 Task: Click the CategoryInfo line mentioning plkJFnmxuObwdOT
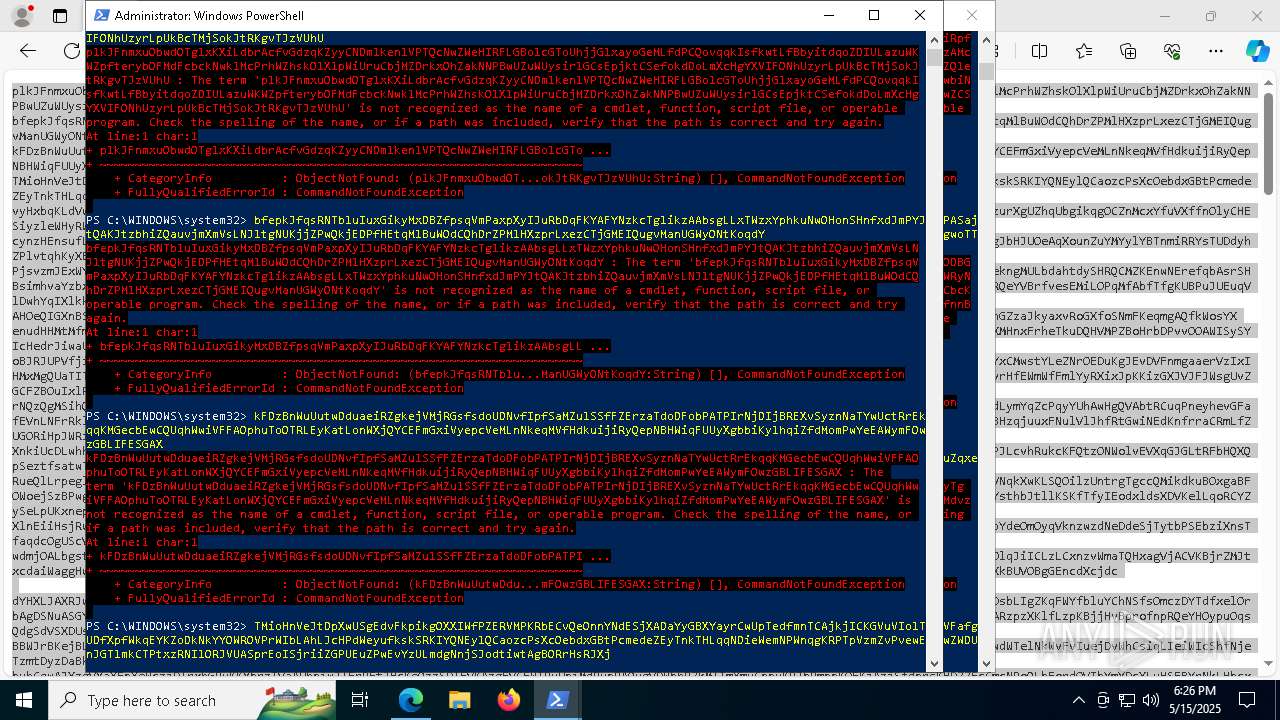coord(509,178)
